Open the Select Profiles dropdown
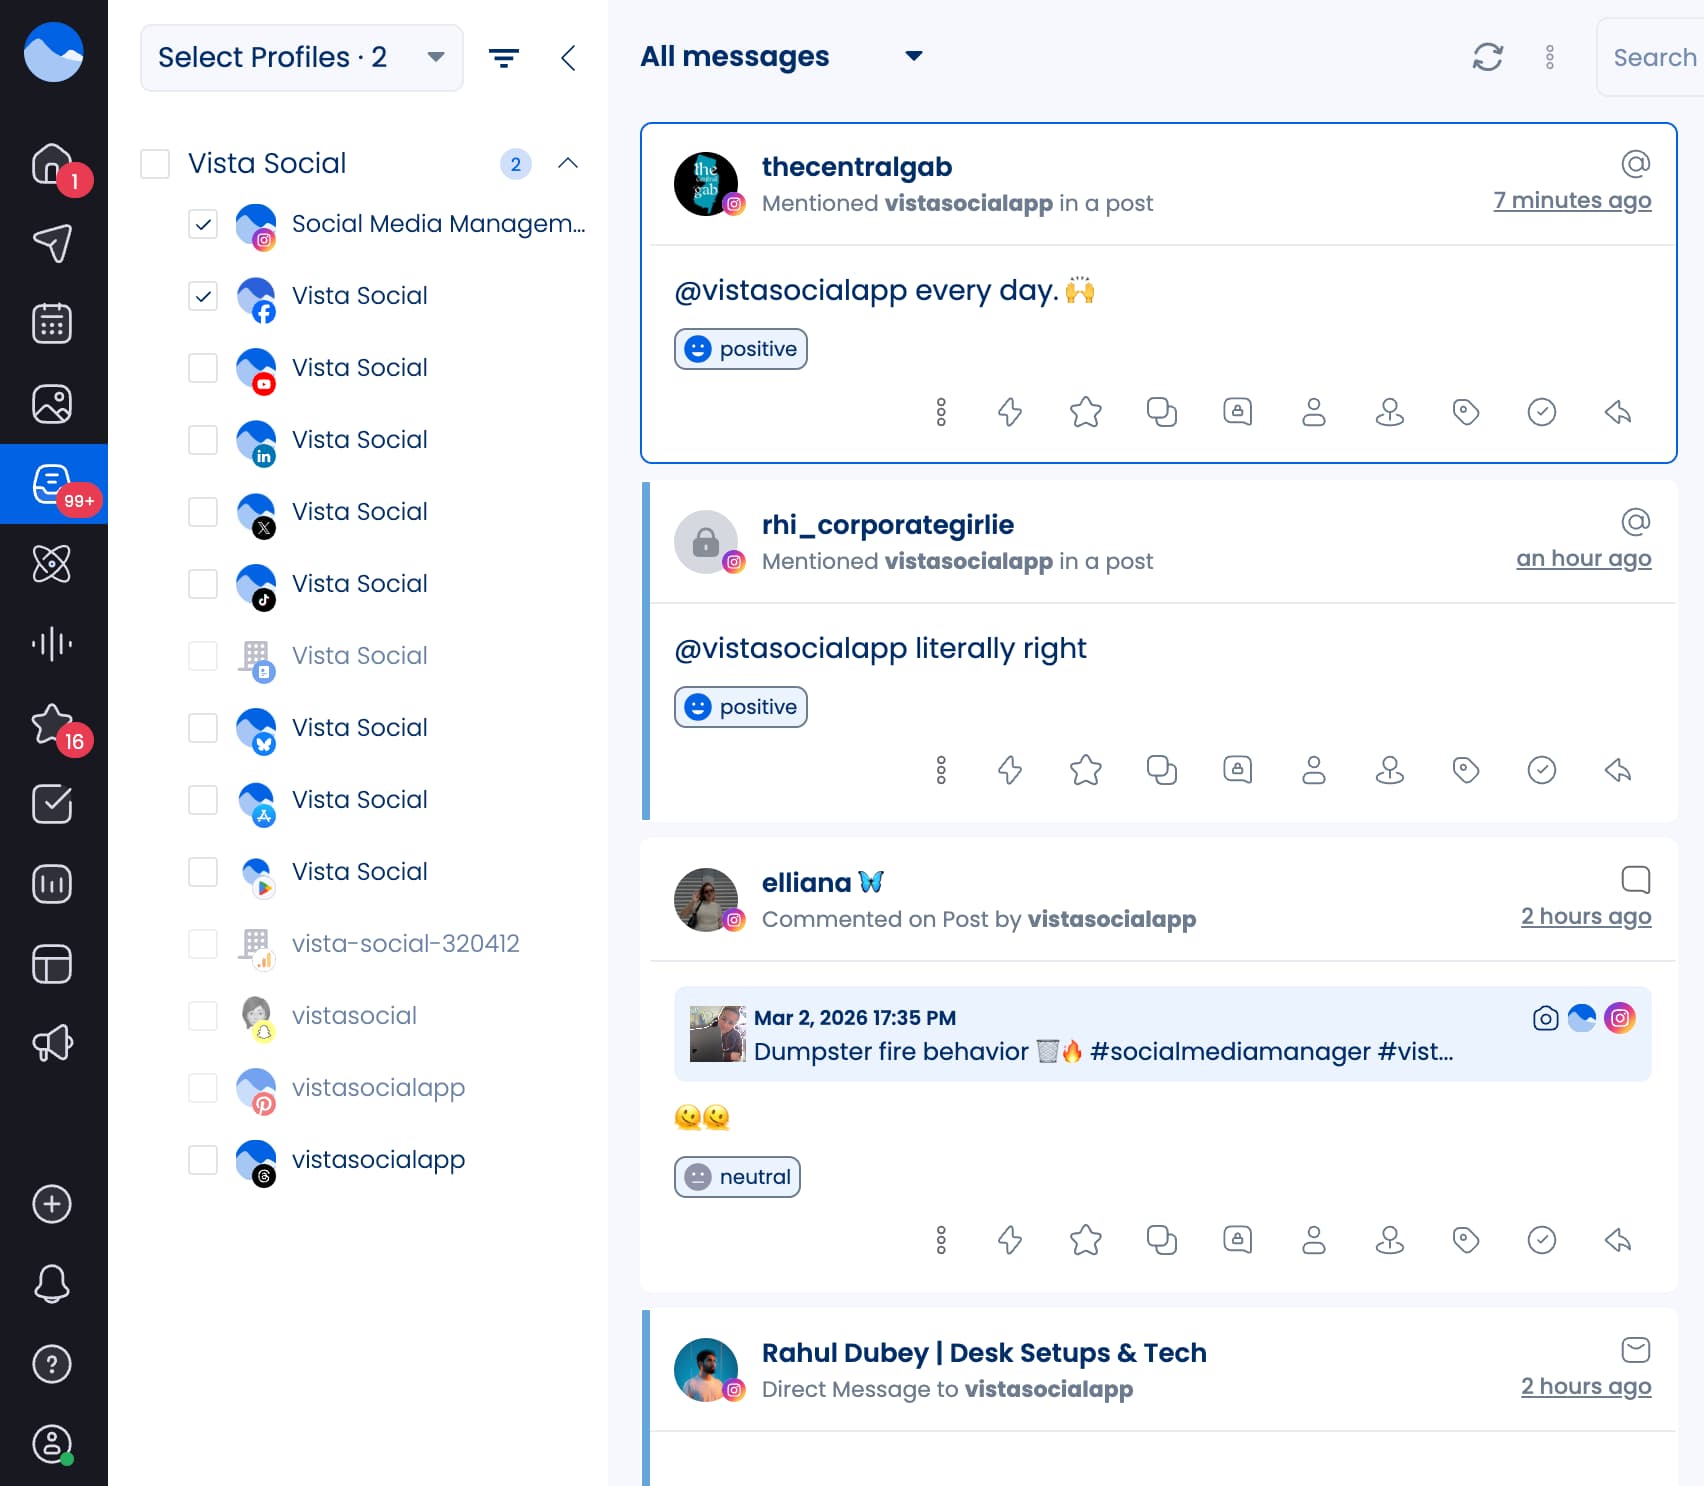Screen dimensions: 1704x1486 click(x=301, y=57)
